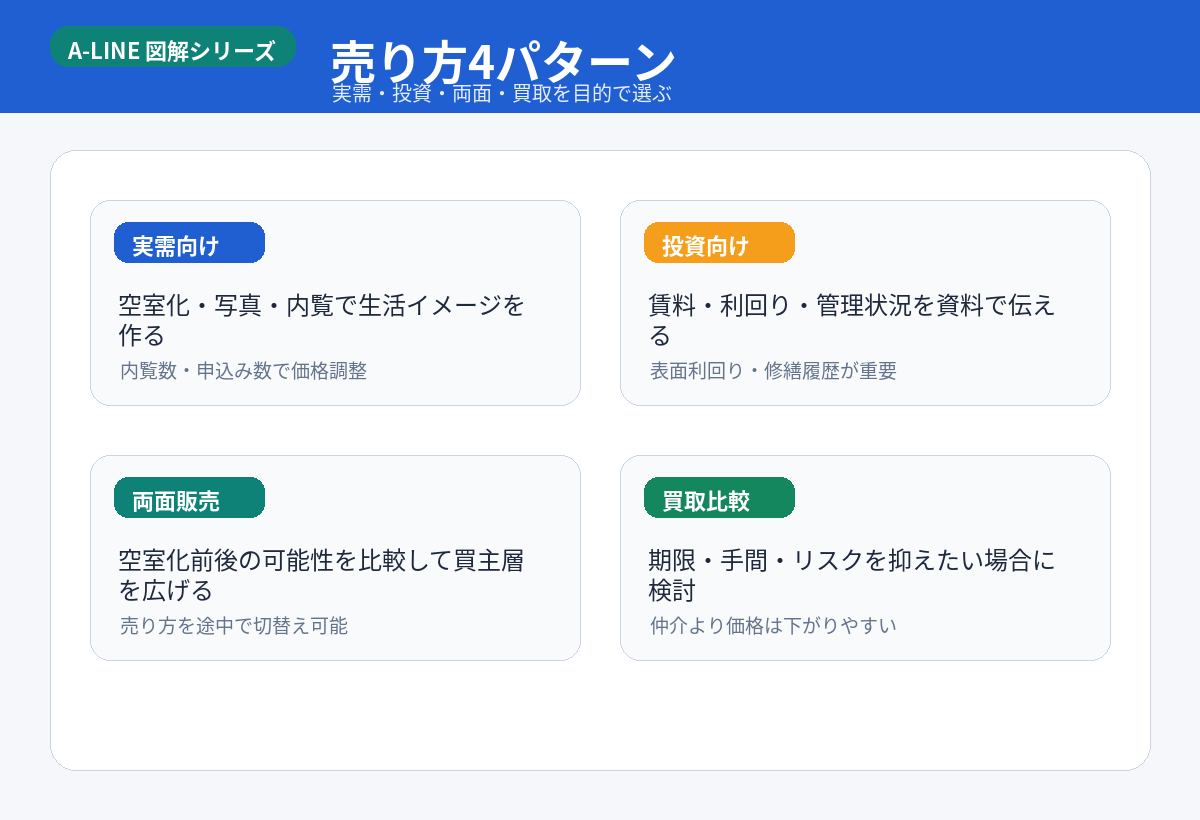Click the note 表面利回り・修繕履歴が重要
1200x820 pixels.
coord(773,371)
